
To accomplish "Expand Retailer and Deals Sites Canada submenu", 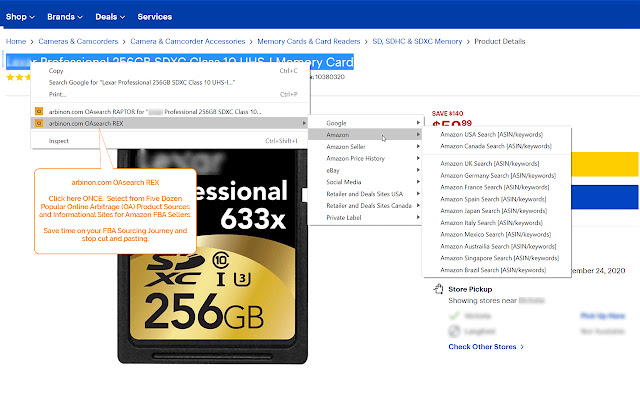I will pos(366,206).
